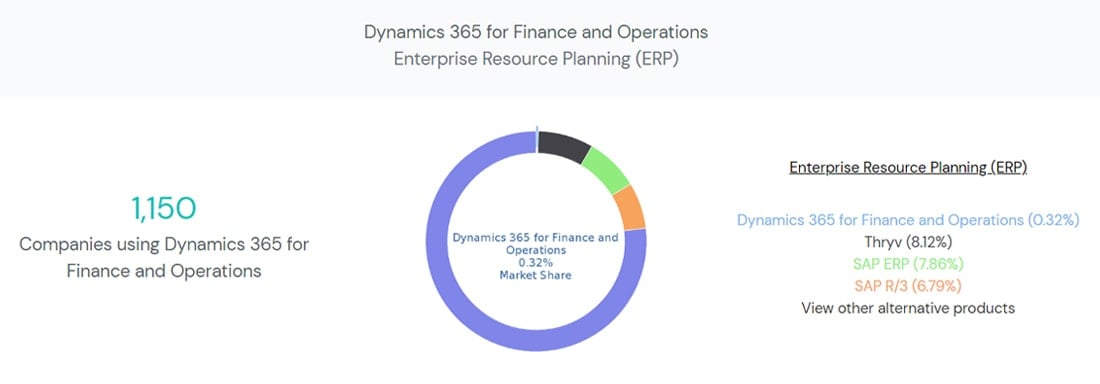Click the dark Thryv segment of the donut chart
This screenshot has width=1100, height=384.
565,147
